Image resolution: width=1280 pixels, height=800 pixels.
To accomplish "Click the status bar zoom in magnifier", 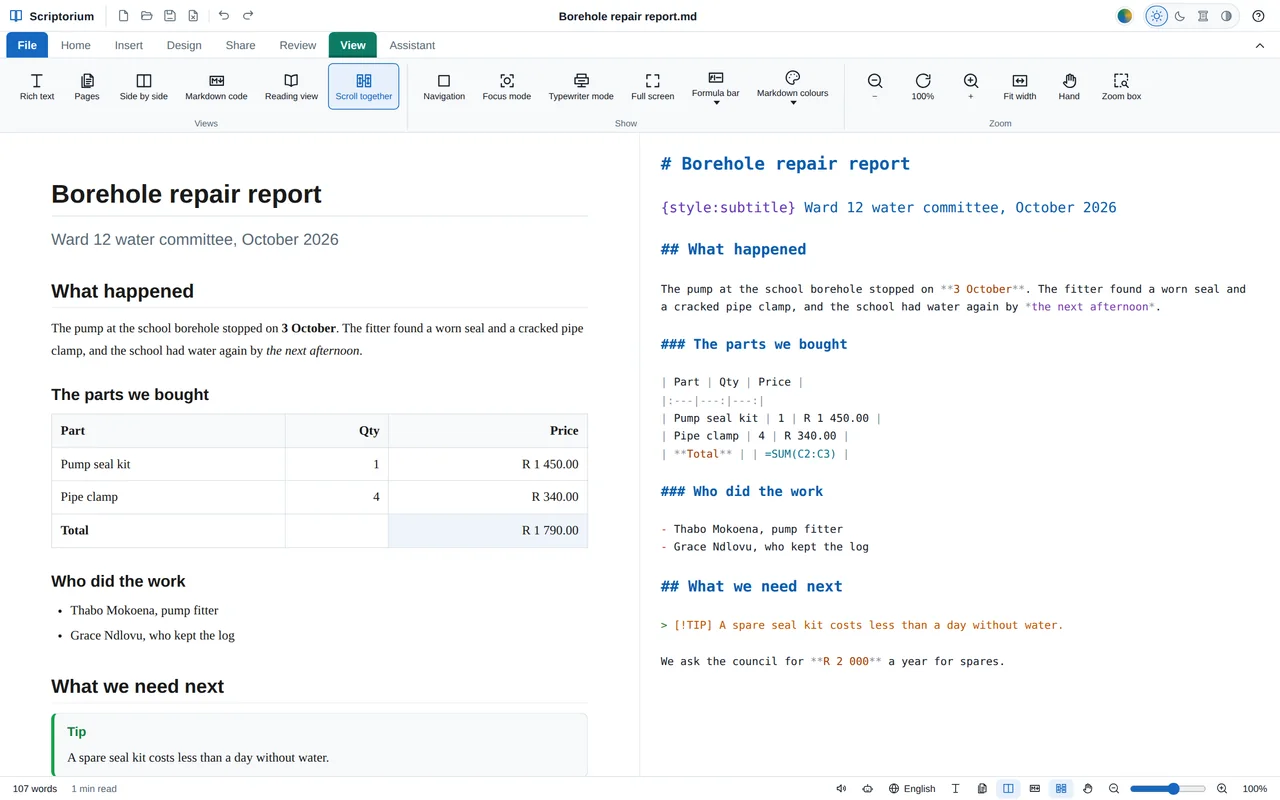I will [1222, 789].
